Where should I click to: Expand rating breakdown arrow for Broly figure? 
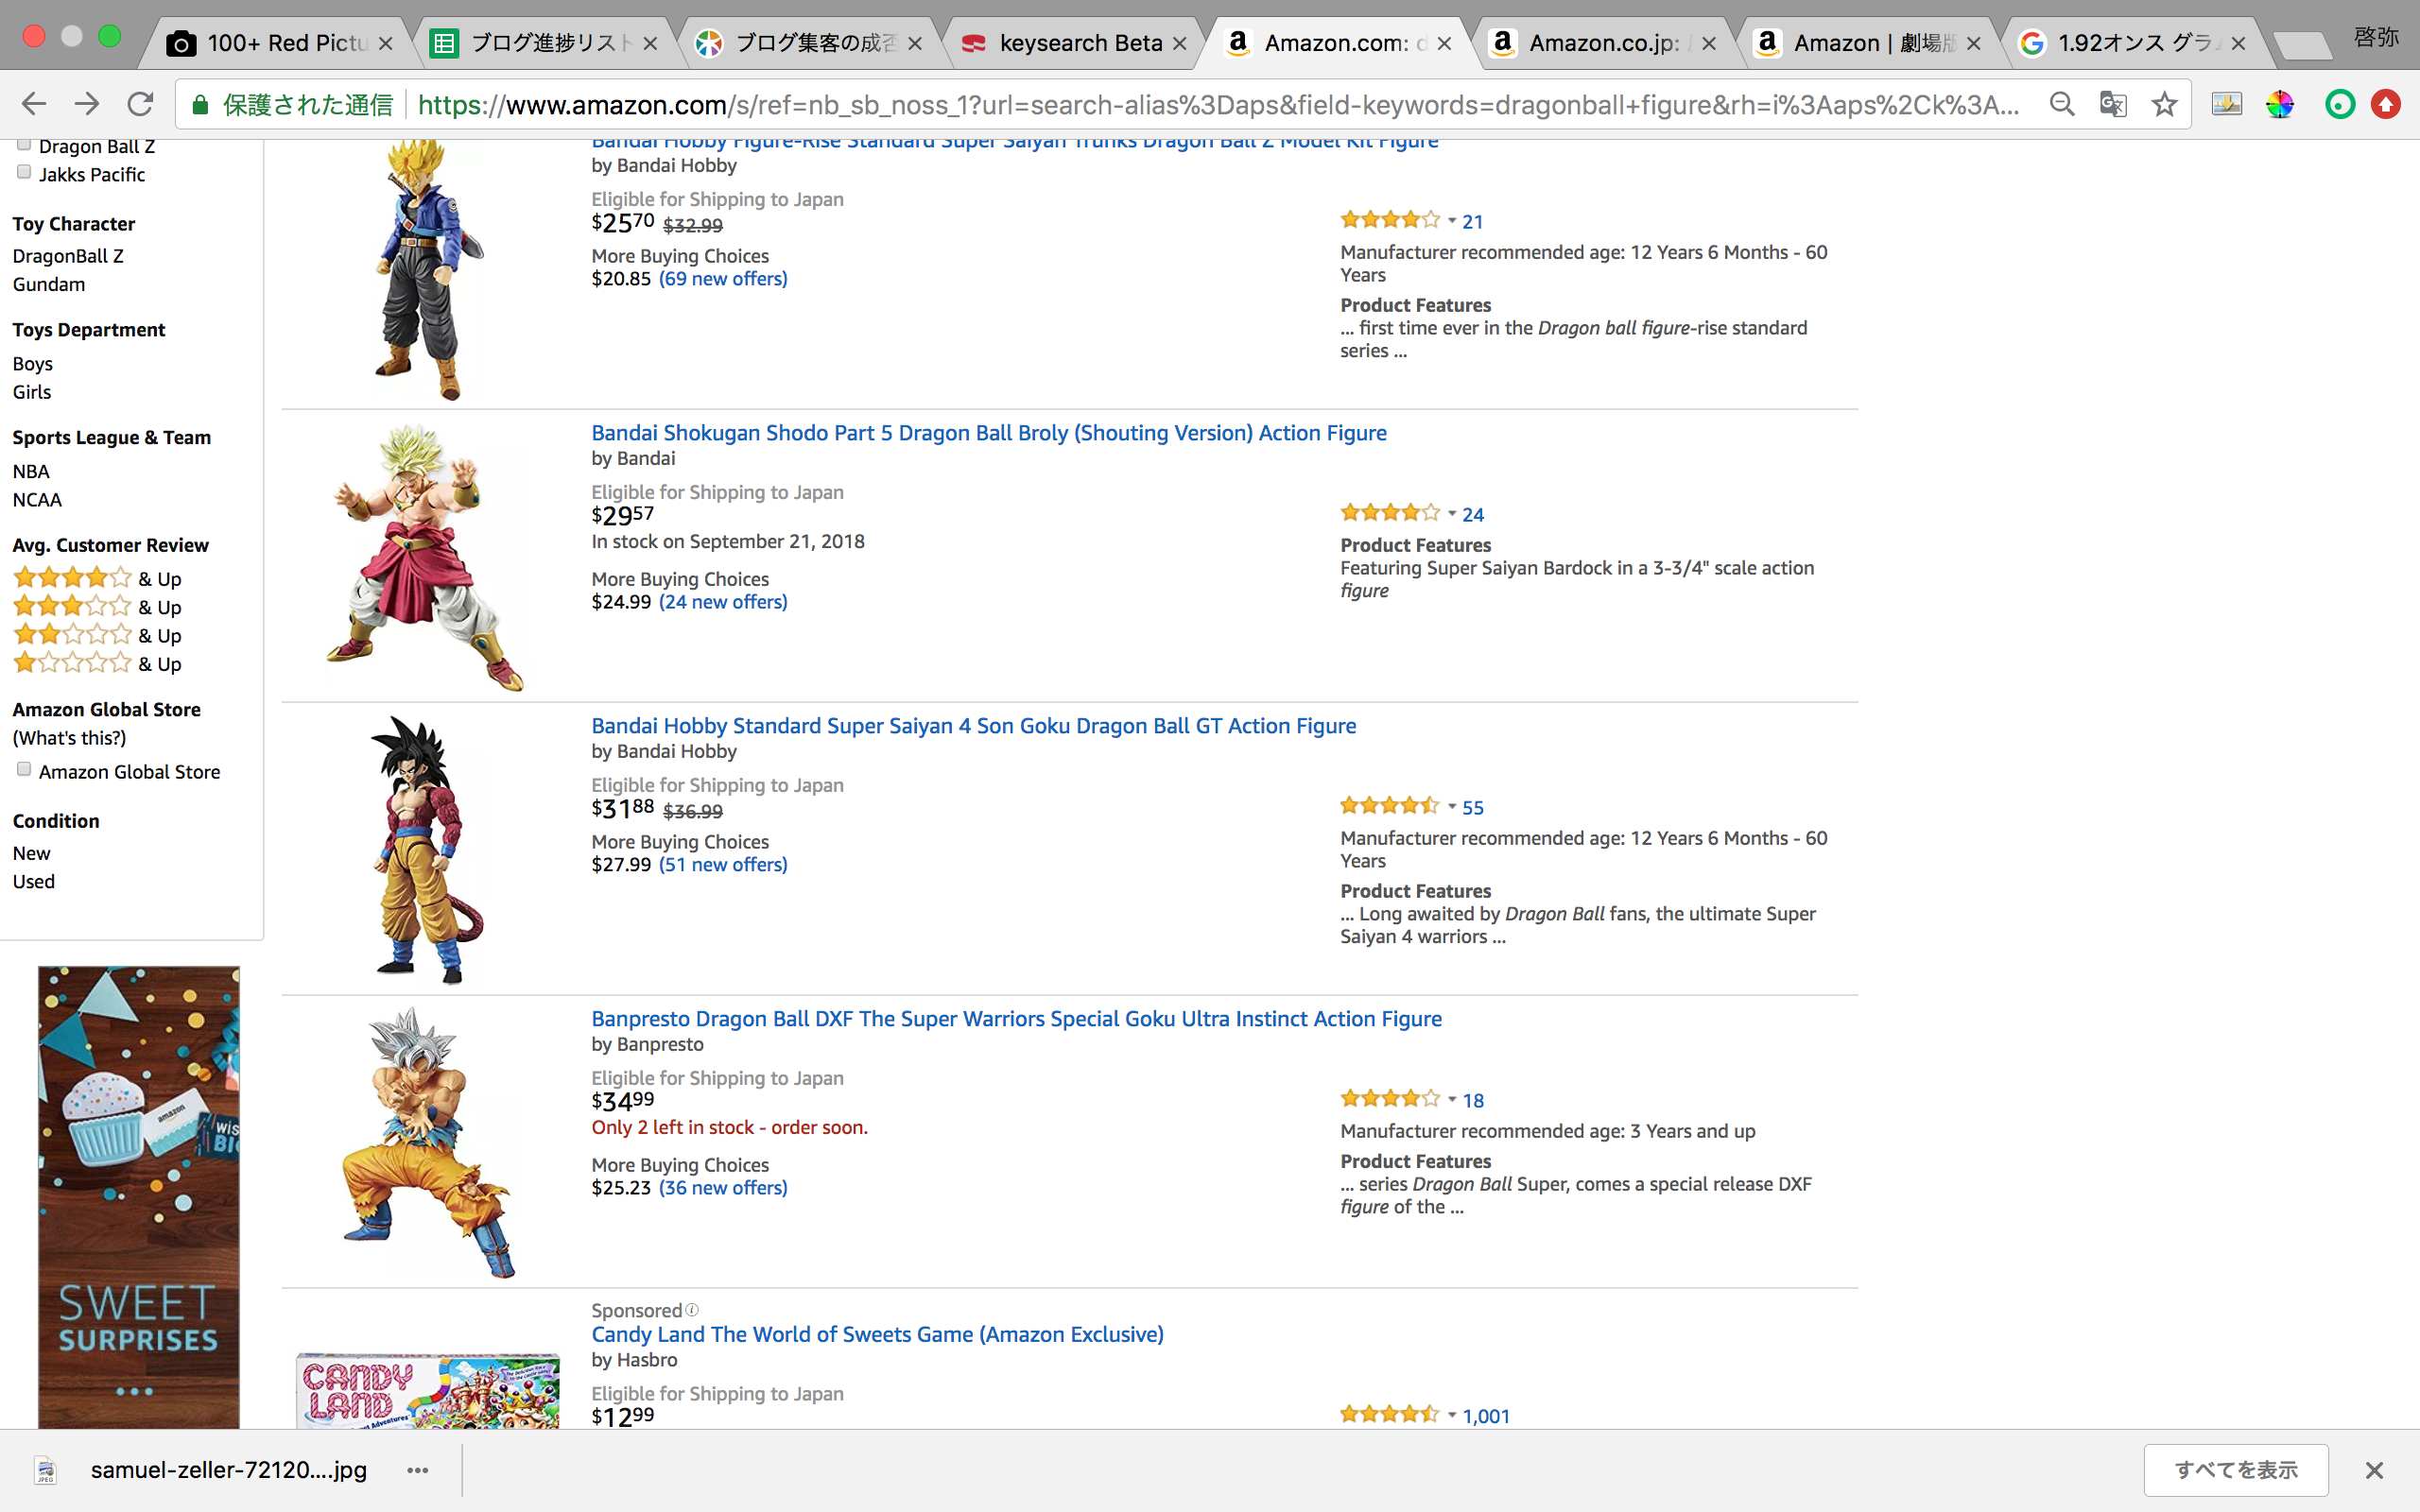click(x=1452, y=514)
